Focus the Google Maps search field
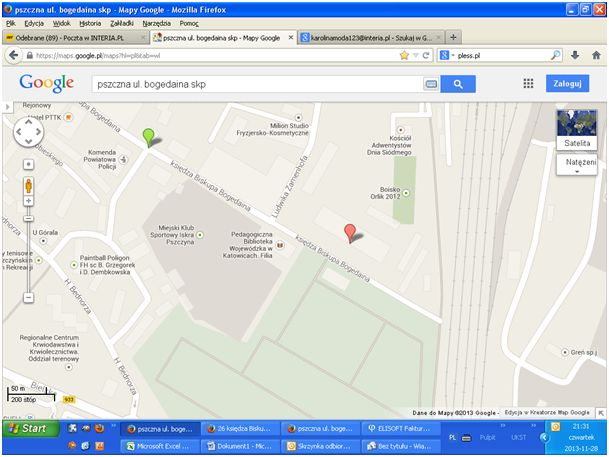This screenshot has height=457, width=609. pyautogui.click(x=257, y=84)
